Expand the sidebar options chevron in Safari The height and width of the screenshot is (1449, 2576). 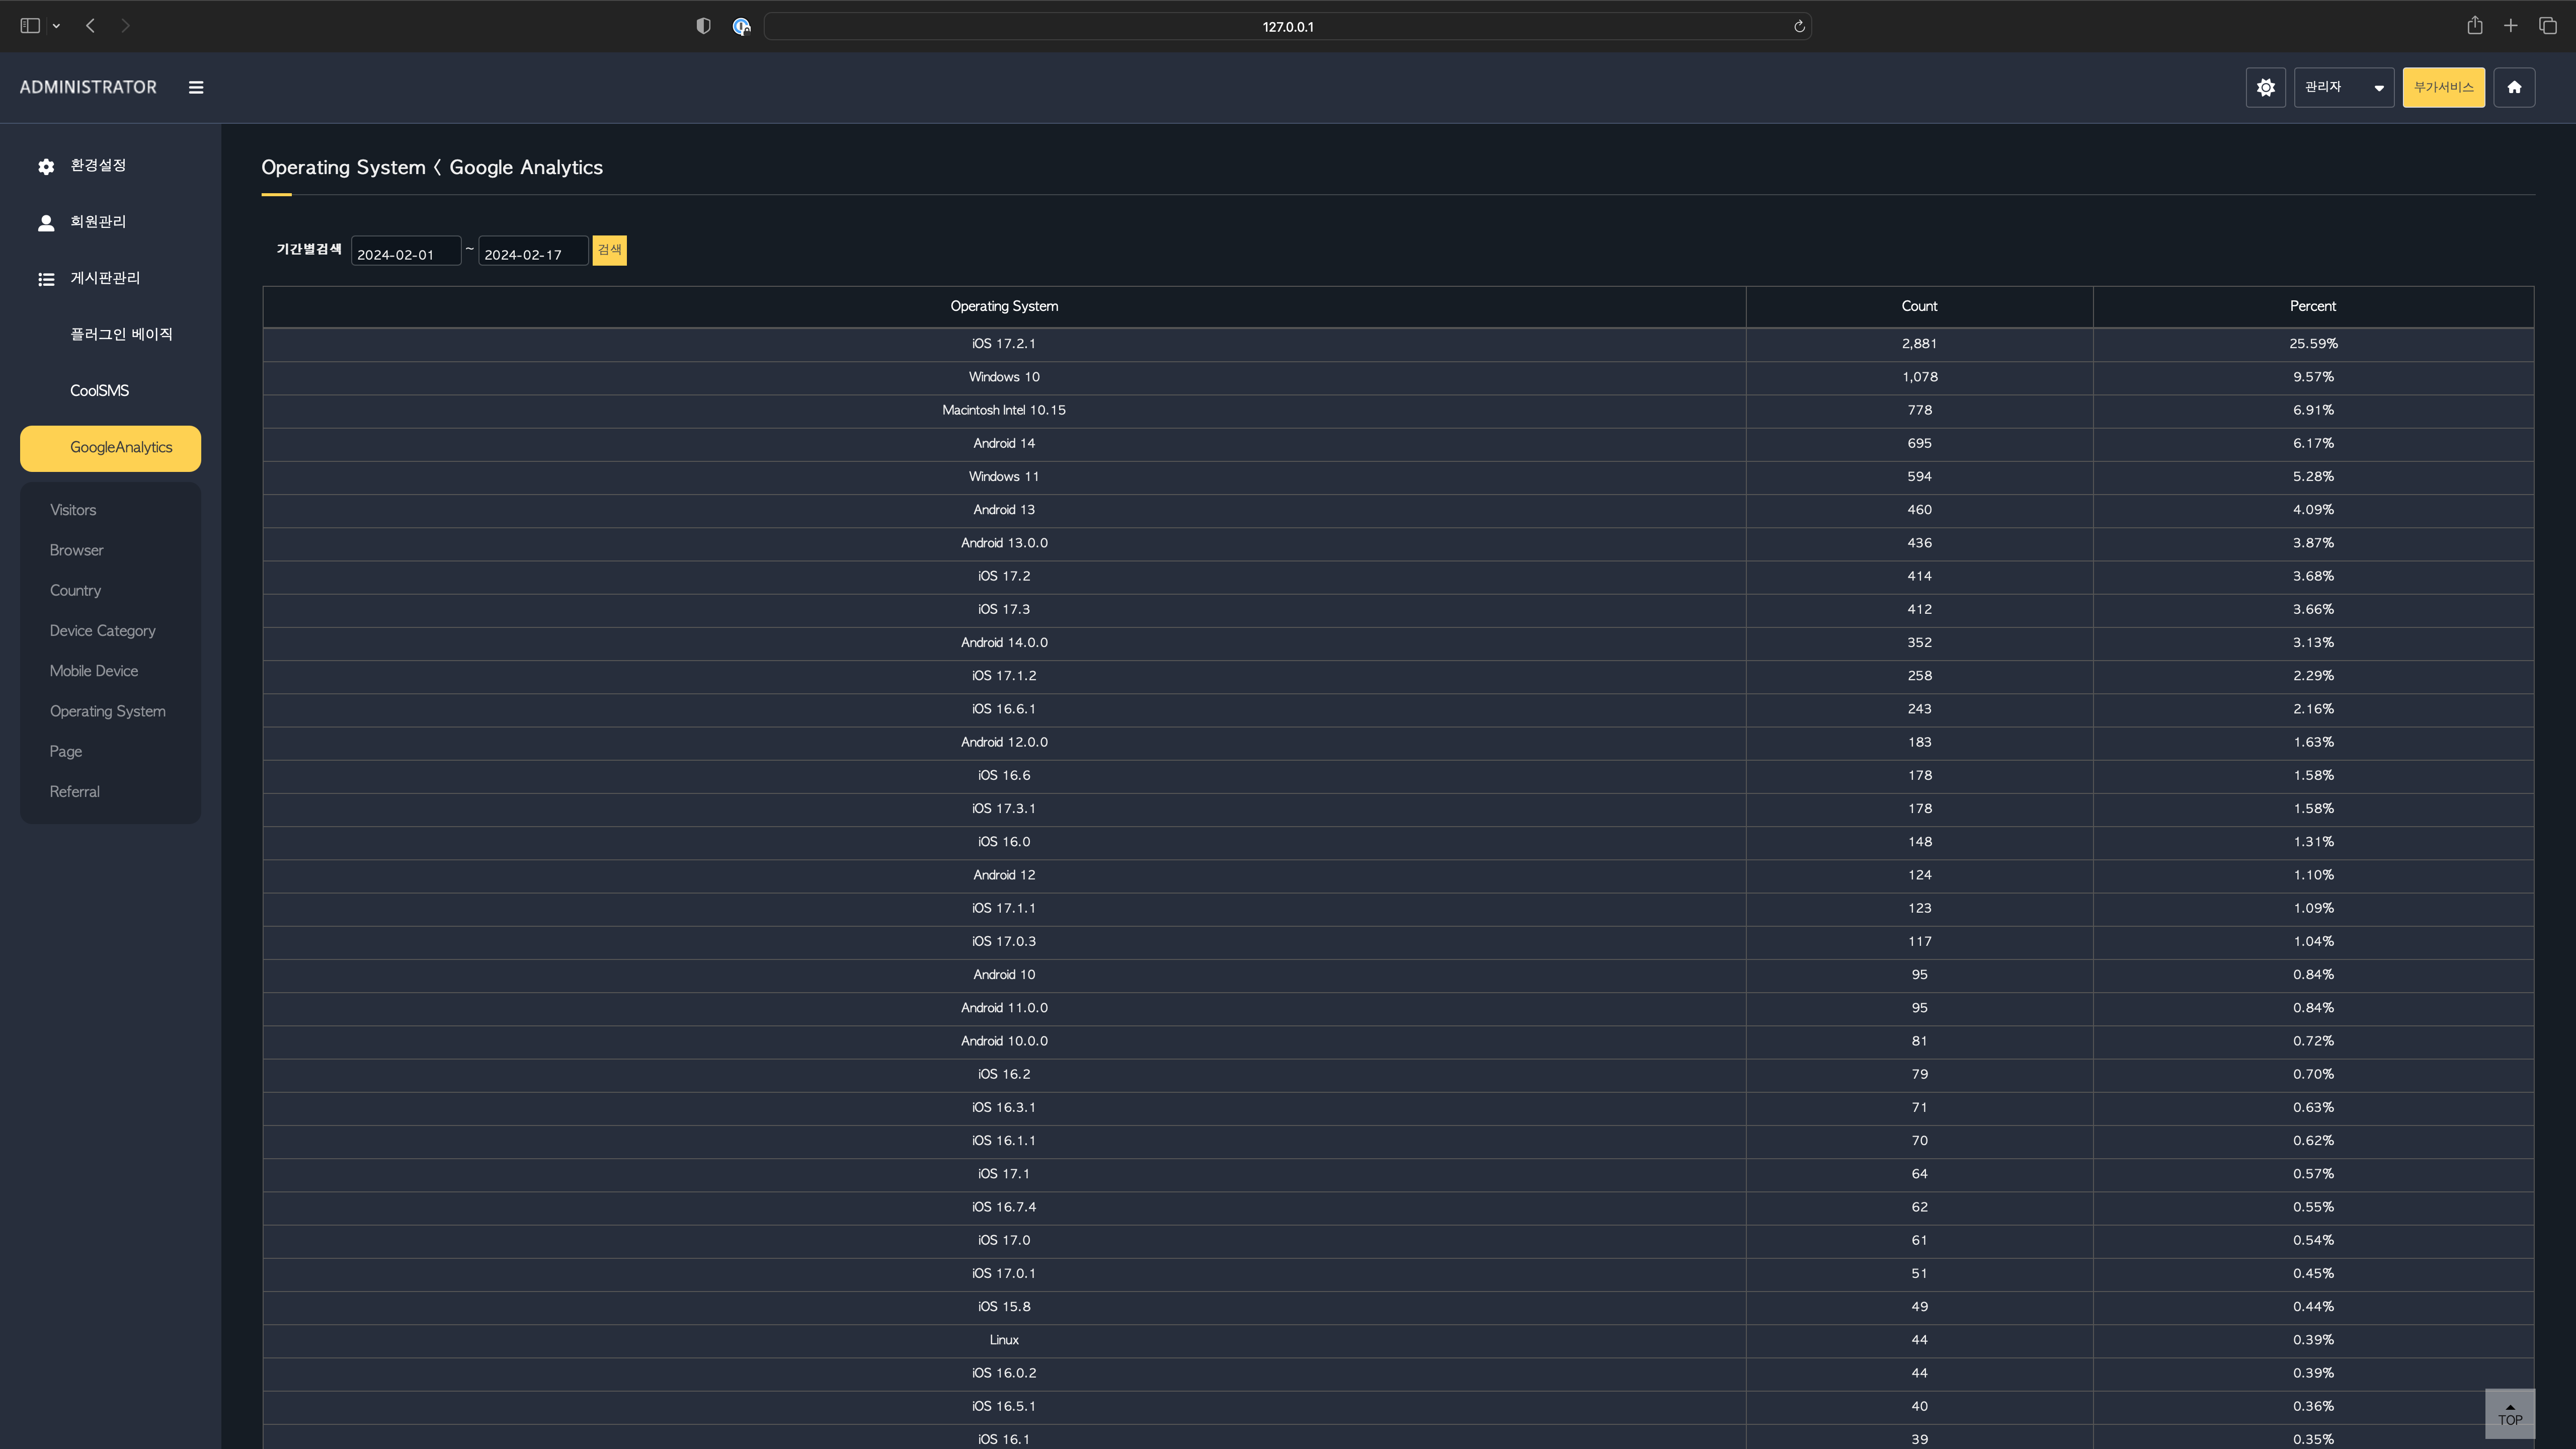(57, 26)
